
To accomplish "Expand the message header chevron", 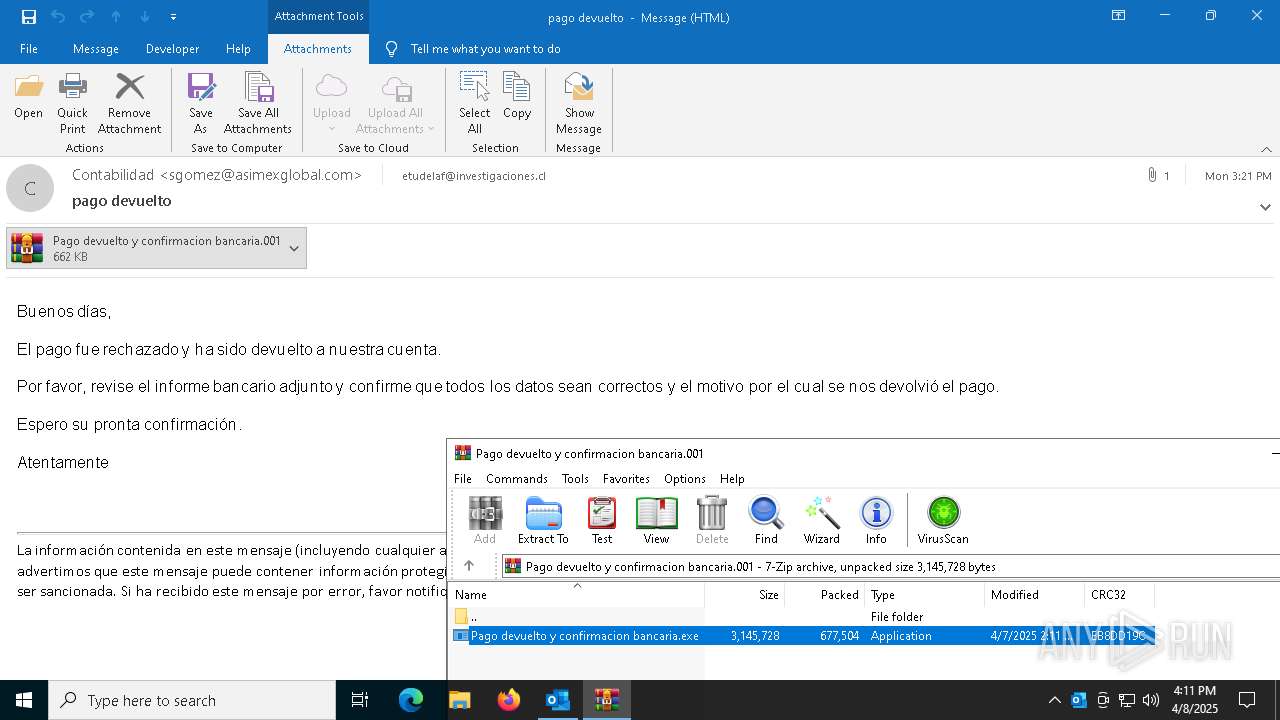I will (1265, 207).
